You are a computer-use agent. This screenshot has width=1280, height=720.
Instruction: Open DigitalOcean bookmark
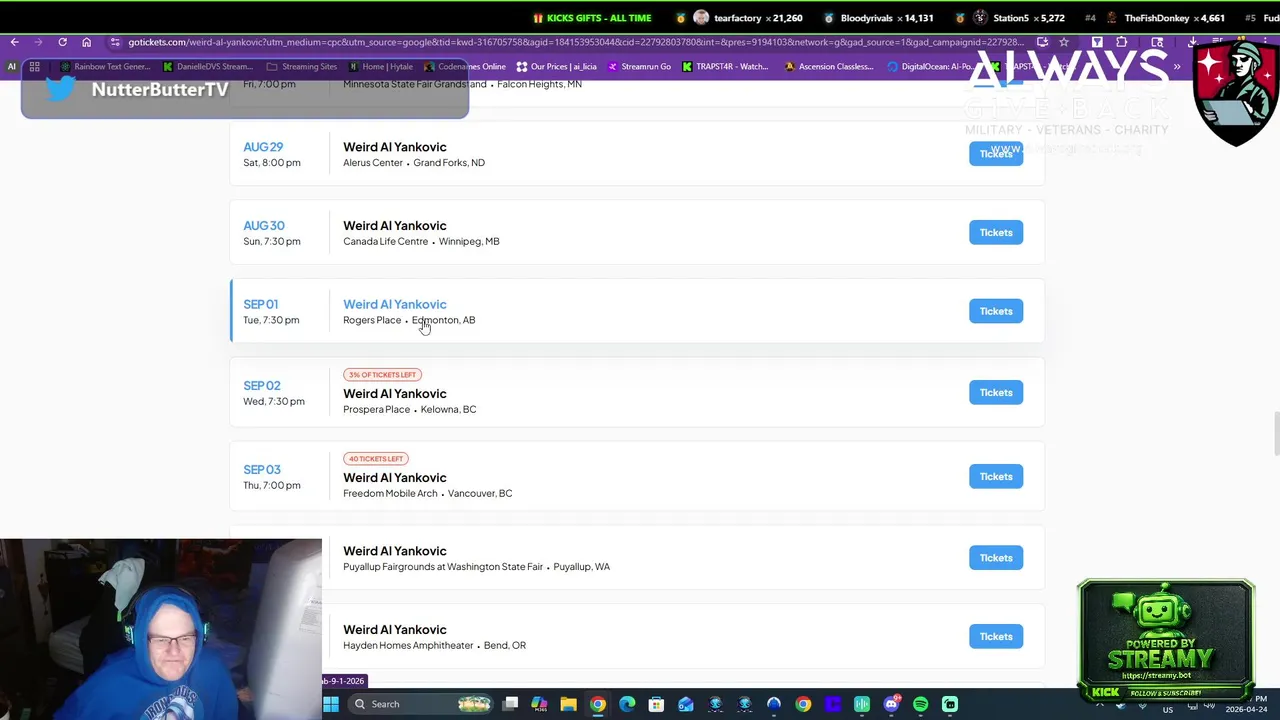(930, 67)
